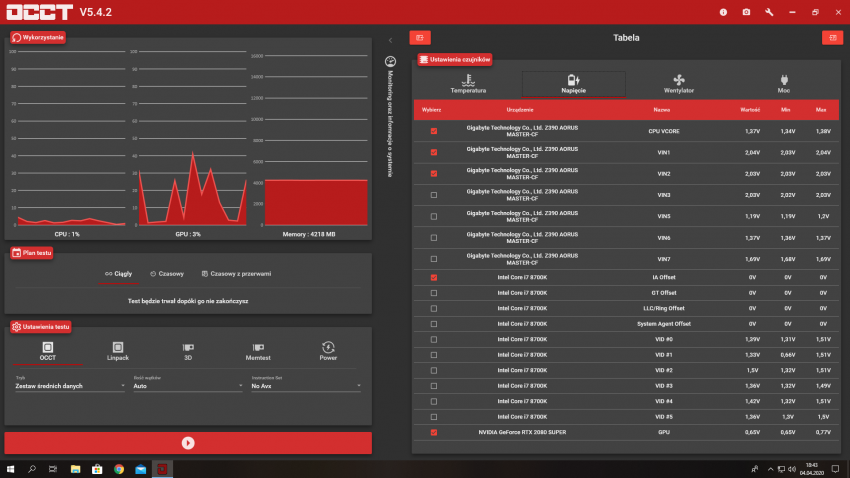Select the Linpack test icon
This screenshot has width=850, height=478.
coord(118,350)
